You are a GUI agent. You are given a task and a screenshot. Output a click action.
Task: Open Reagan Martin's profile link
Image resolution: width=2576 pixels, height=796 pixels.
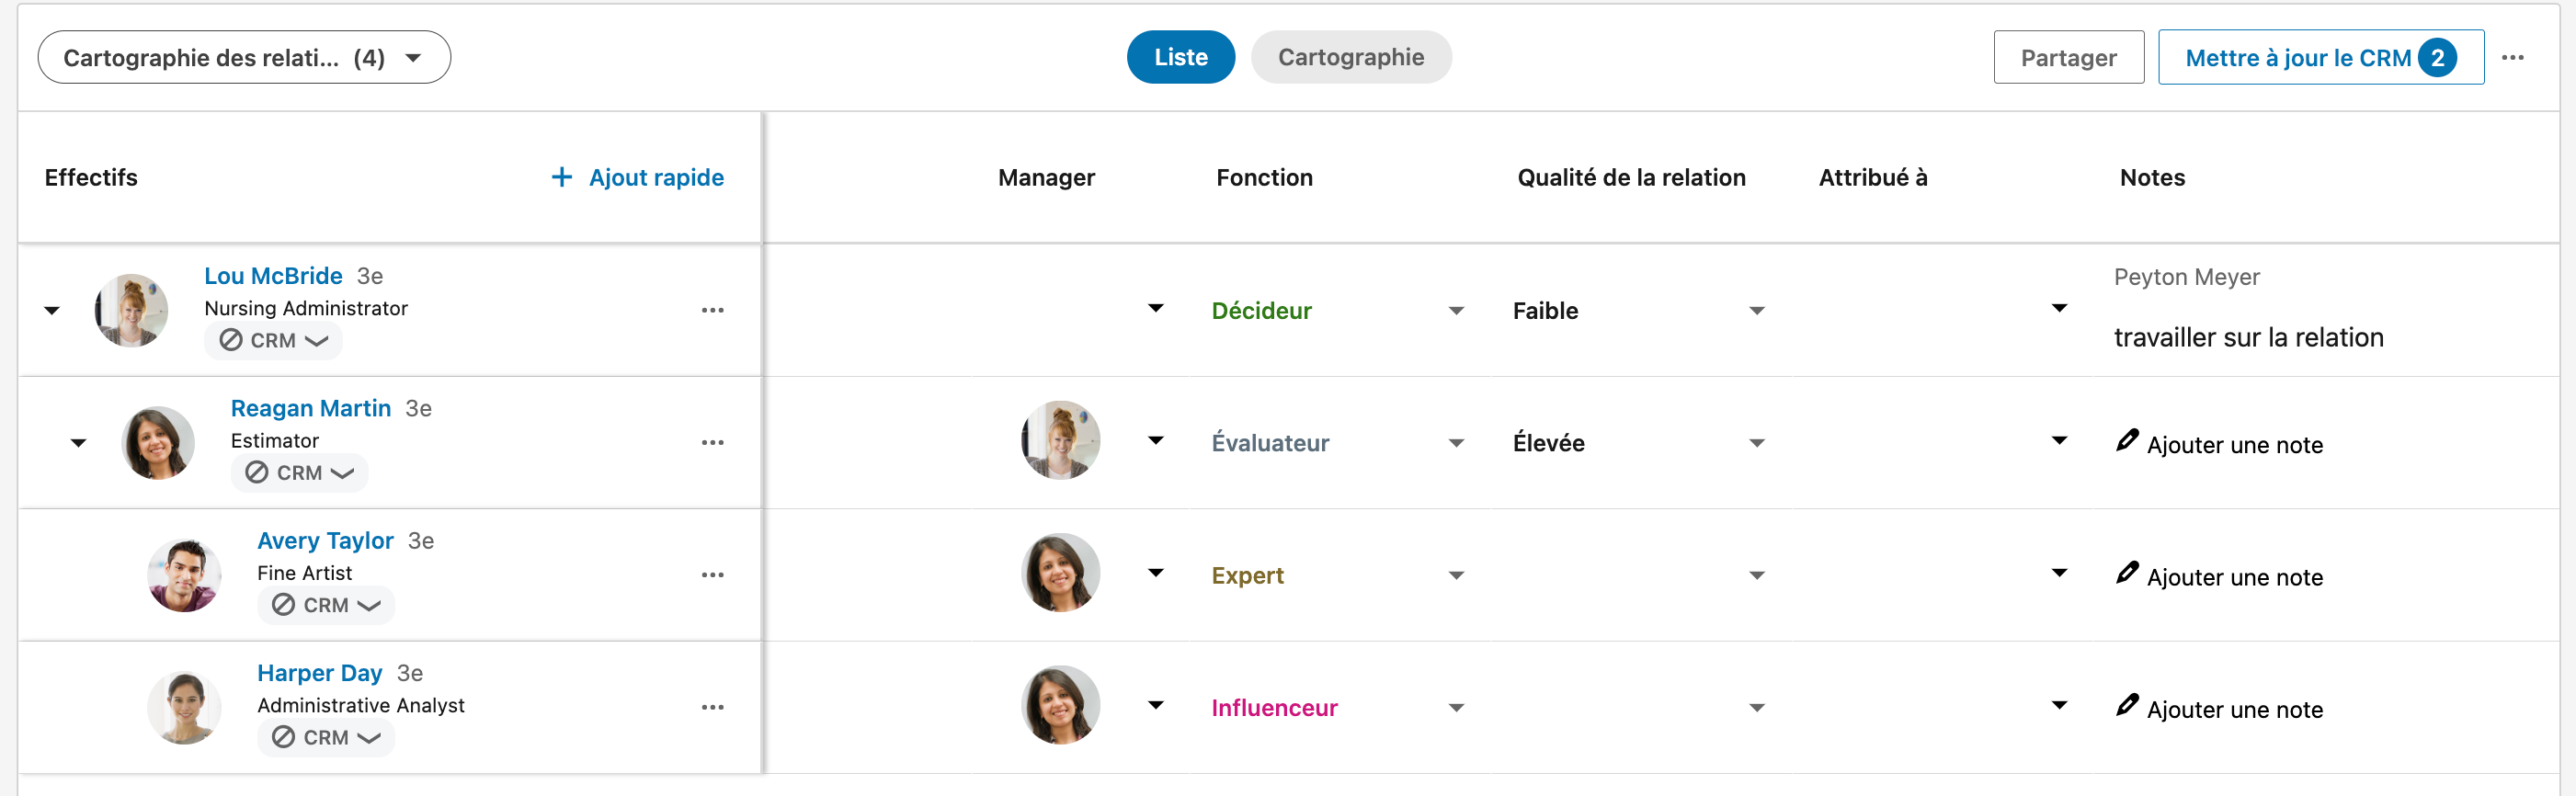click(x=310, y=408)
